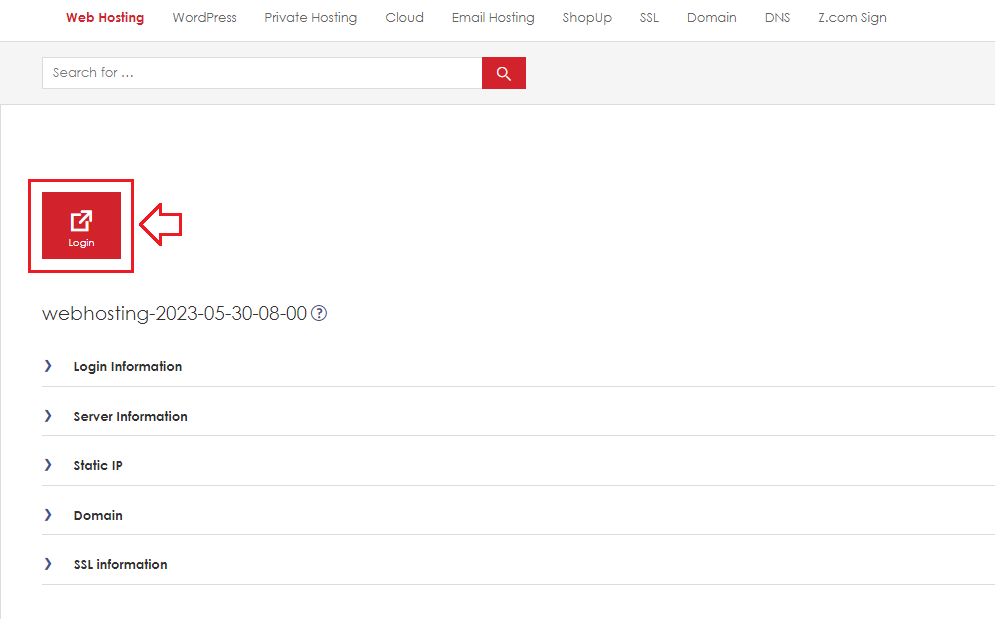Go to the DNS tab
Screen dimensions: 995x619
coord(777,18)
